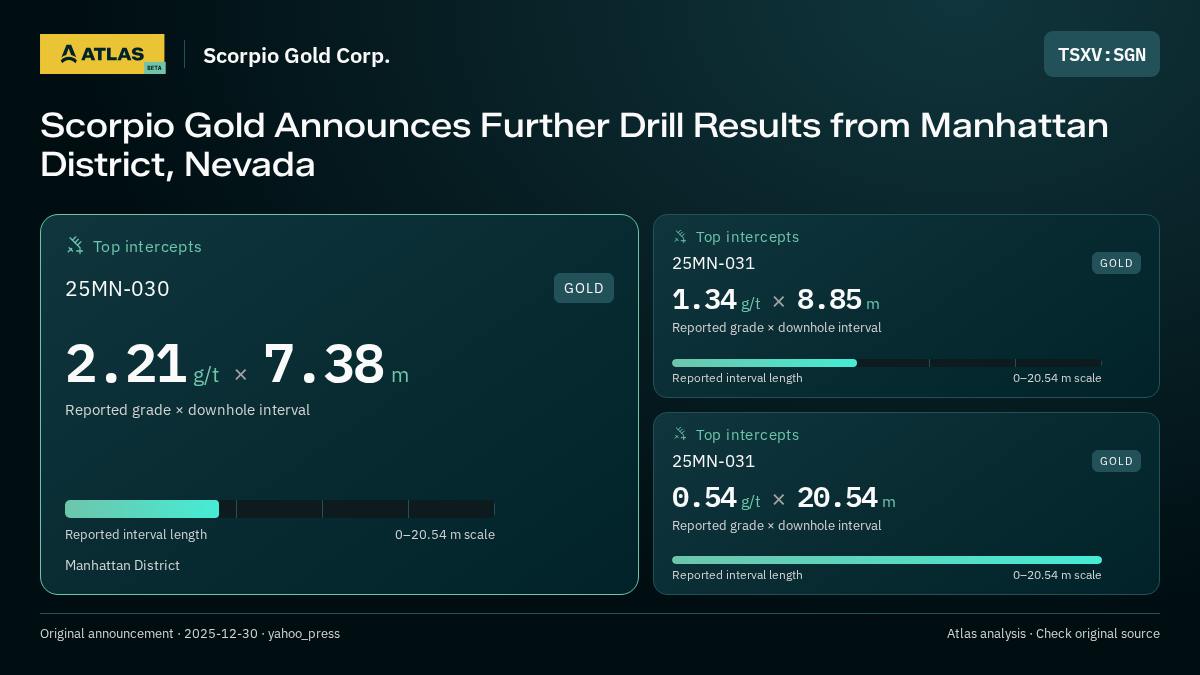Click the drill icon in the 25MN-030 card
Viewport: 1200px width, 675px height.
(75, 245)
